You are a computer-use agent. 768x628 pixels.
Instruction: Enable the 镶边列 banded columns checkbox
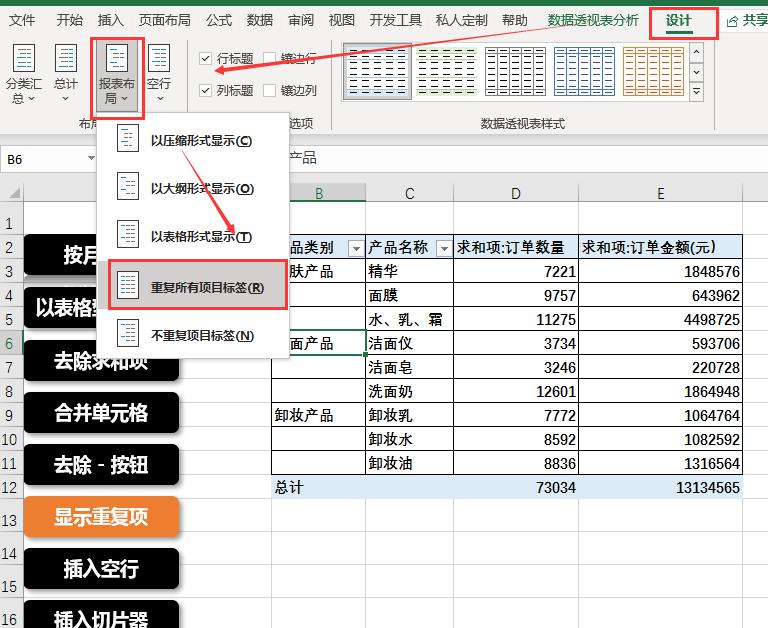[269, 91]
